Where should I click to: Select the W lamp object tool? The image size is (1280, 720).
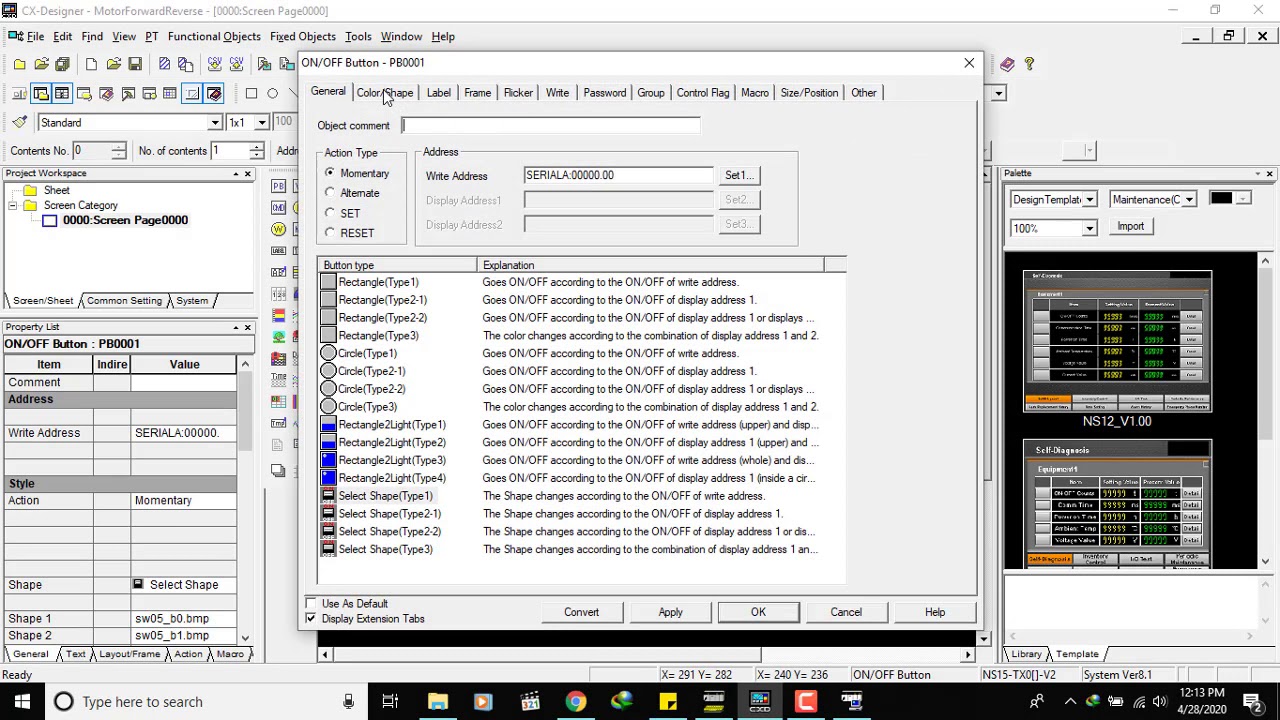(x=278, y=229)
